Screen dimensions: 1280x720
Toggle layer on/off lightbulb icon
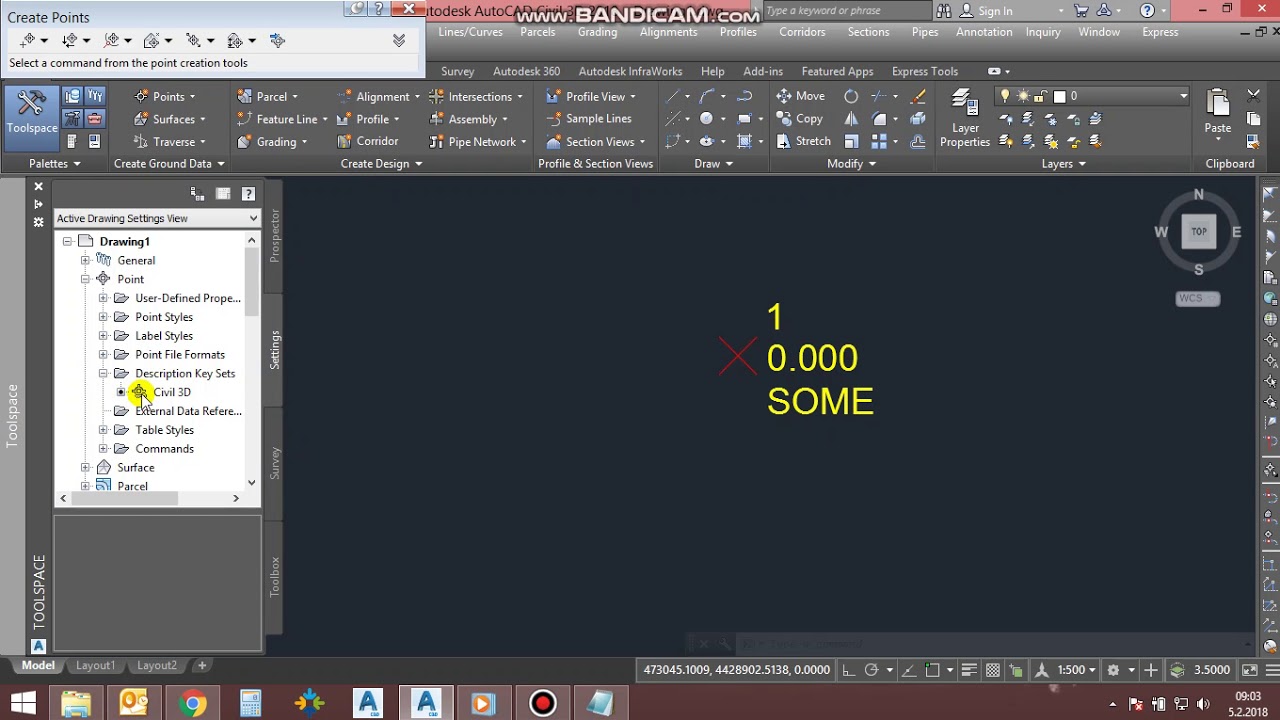(1006, 96)
